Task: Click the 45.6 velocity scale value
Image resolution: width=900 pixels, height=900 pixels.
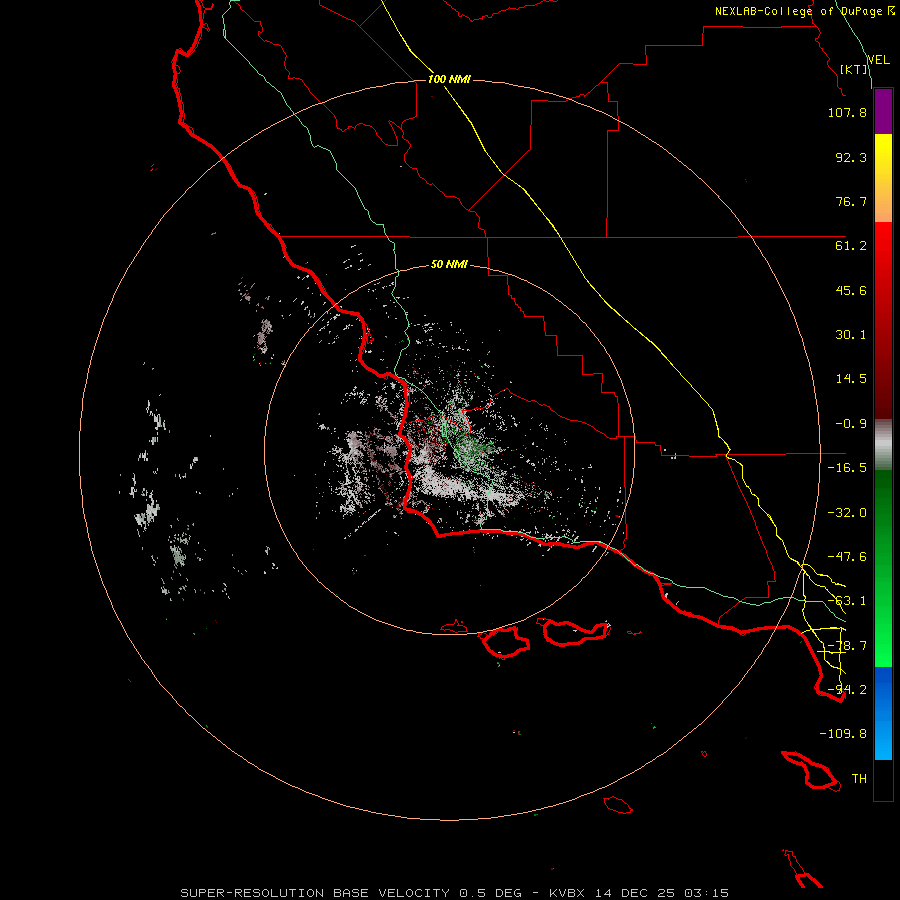Action: pyautogui.click(x=851, y=290)
